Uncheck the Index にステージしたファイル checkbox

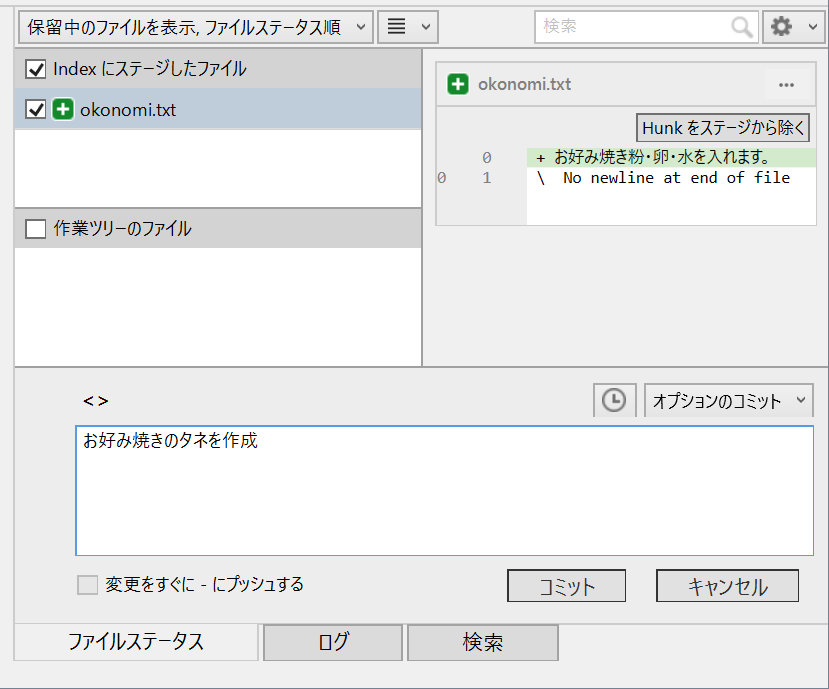click(x=35, y=69)
